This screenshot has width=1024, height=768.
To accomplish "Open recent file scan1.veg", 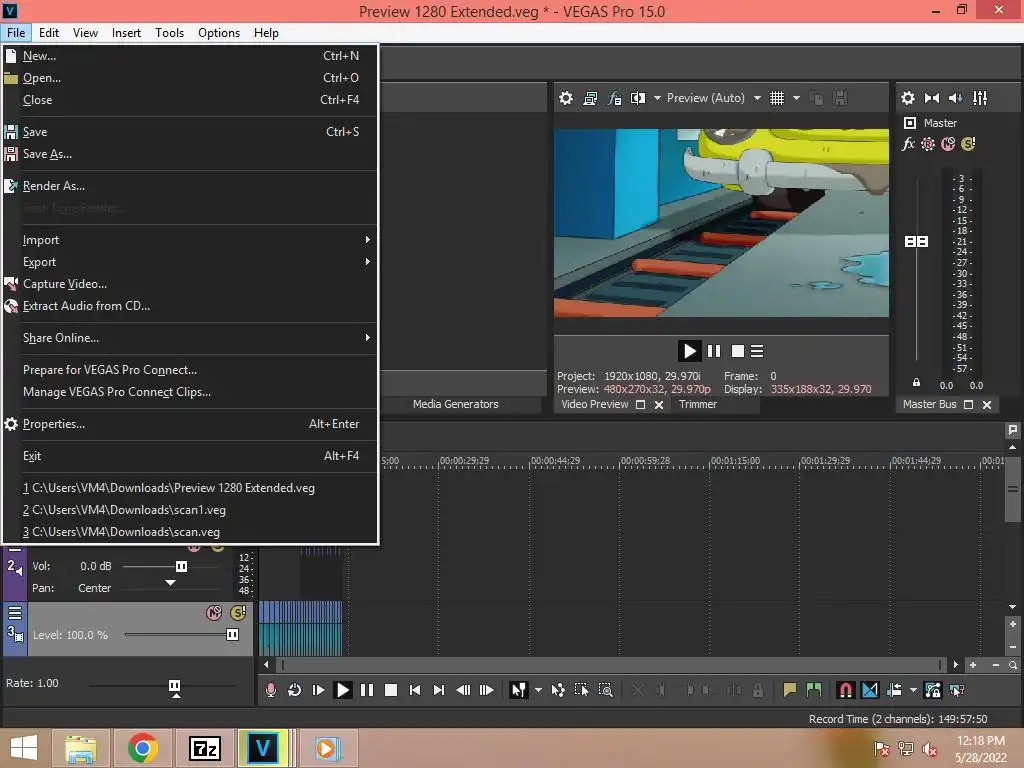I will [189, 510].
